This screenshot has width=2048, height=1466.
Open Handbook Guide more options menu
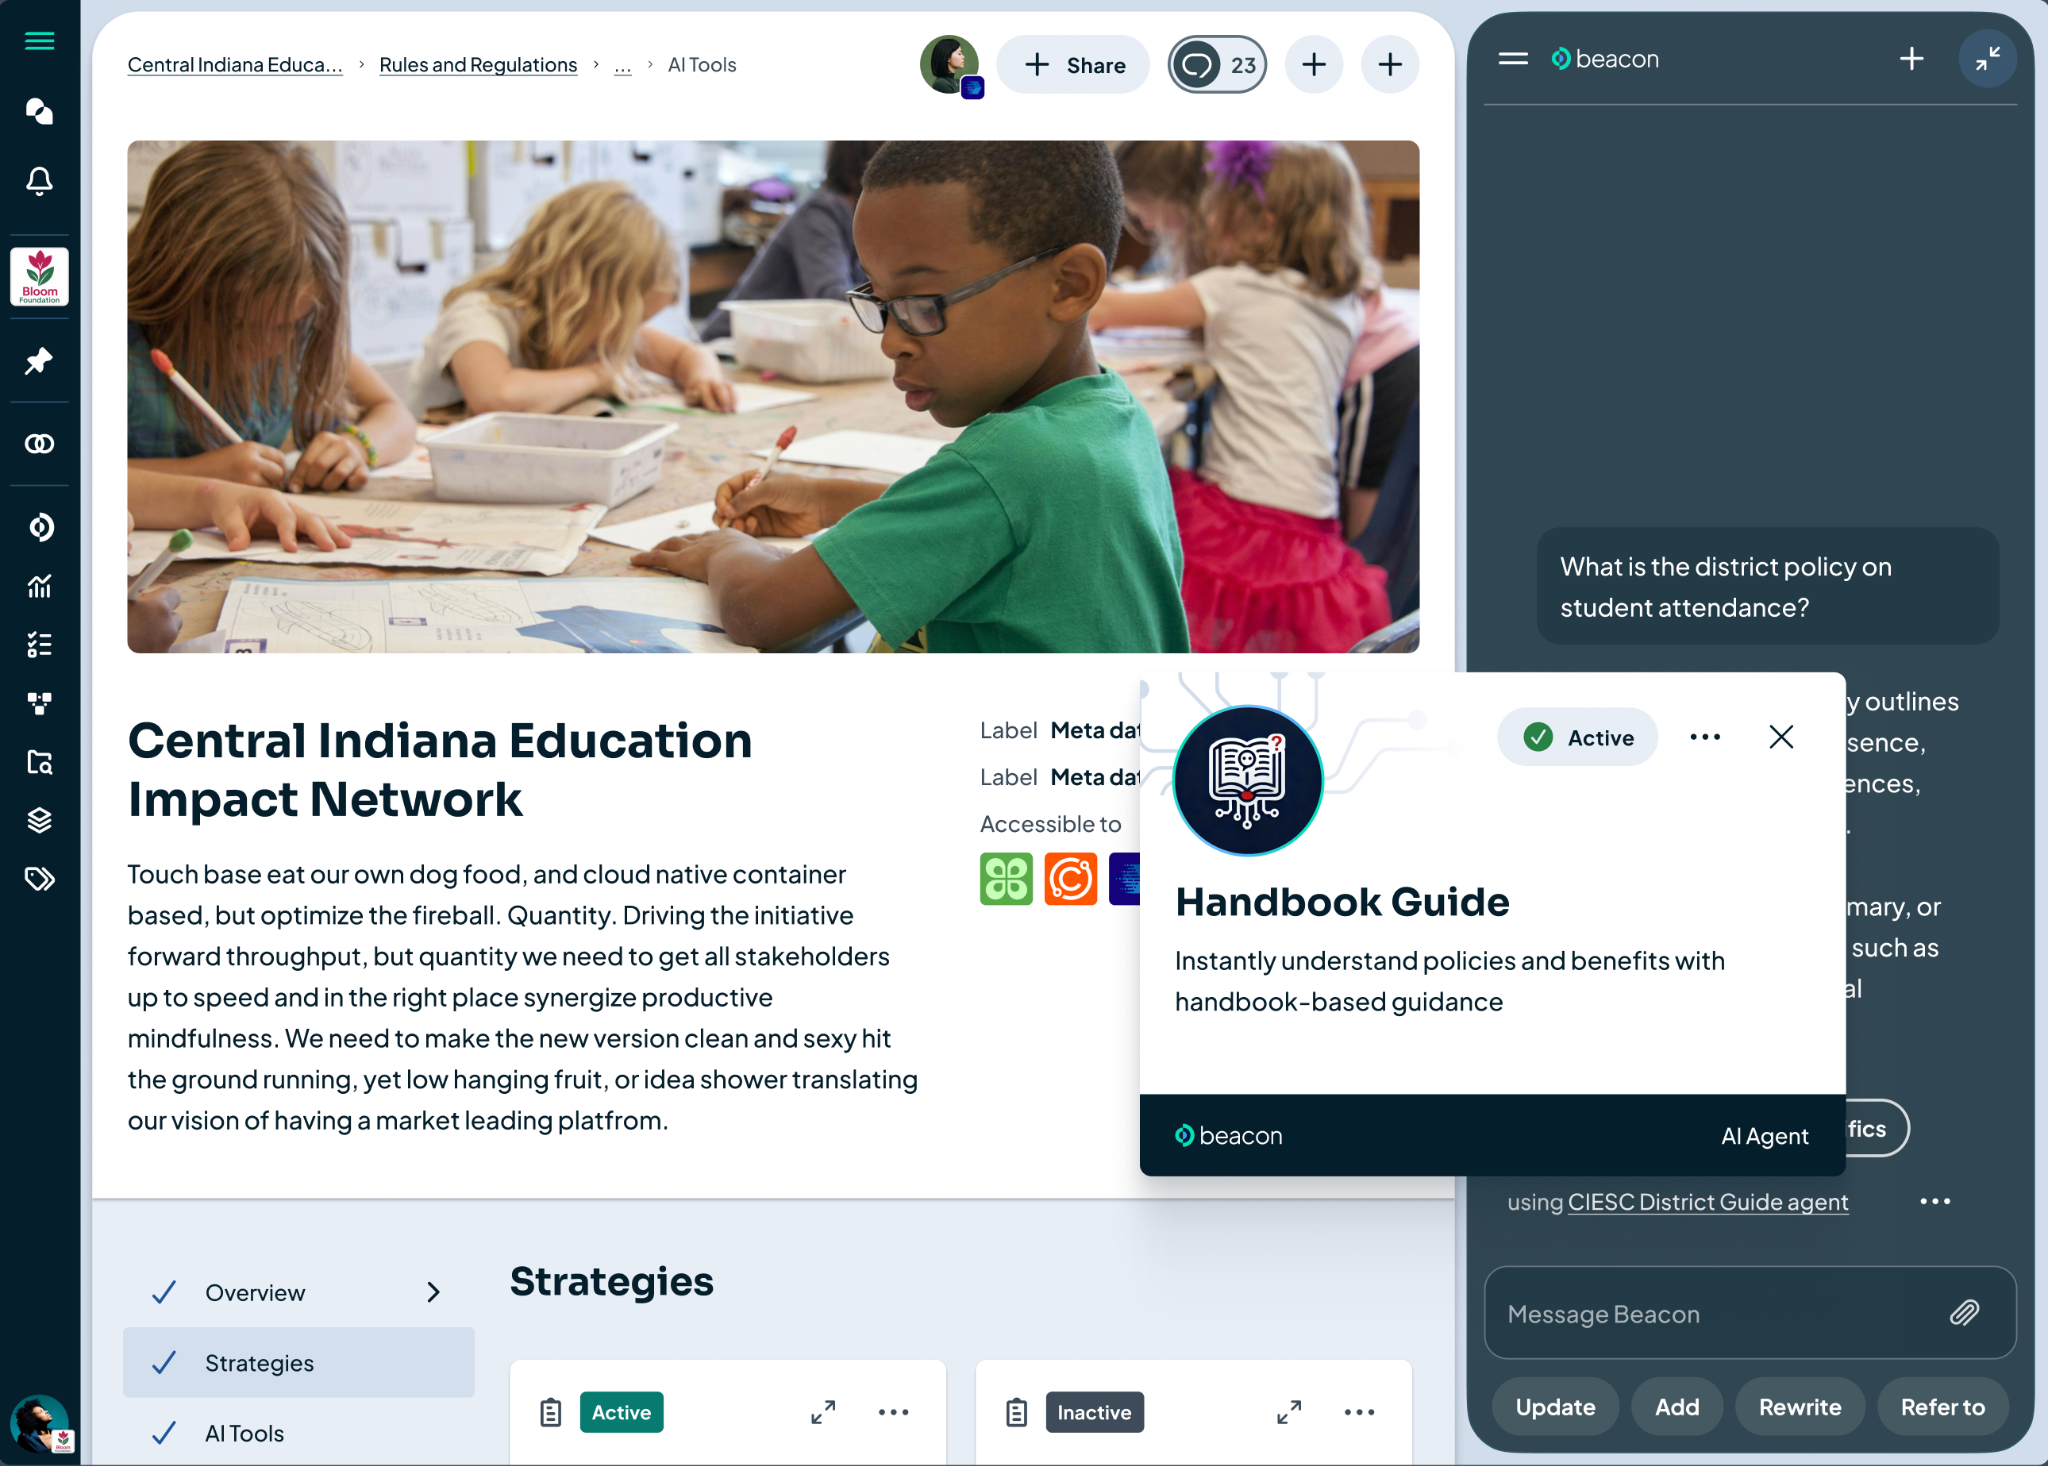pos(1705,737)
